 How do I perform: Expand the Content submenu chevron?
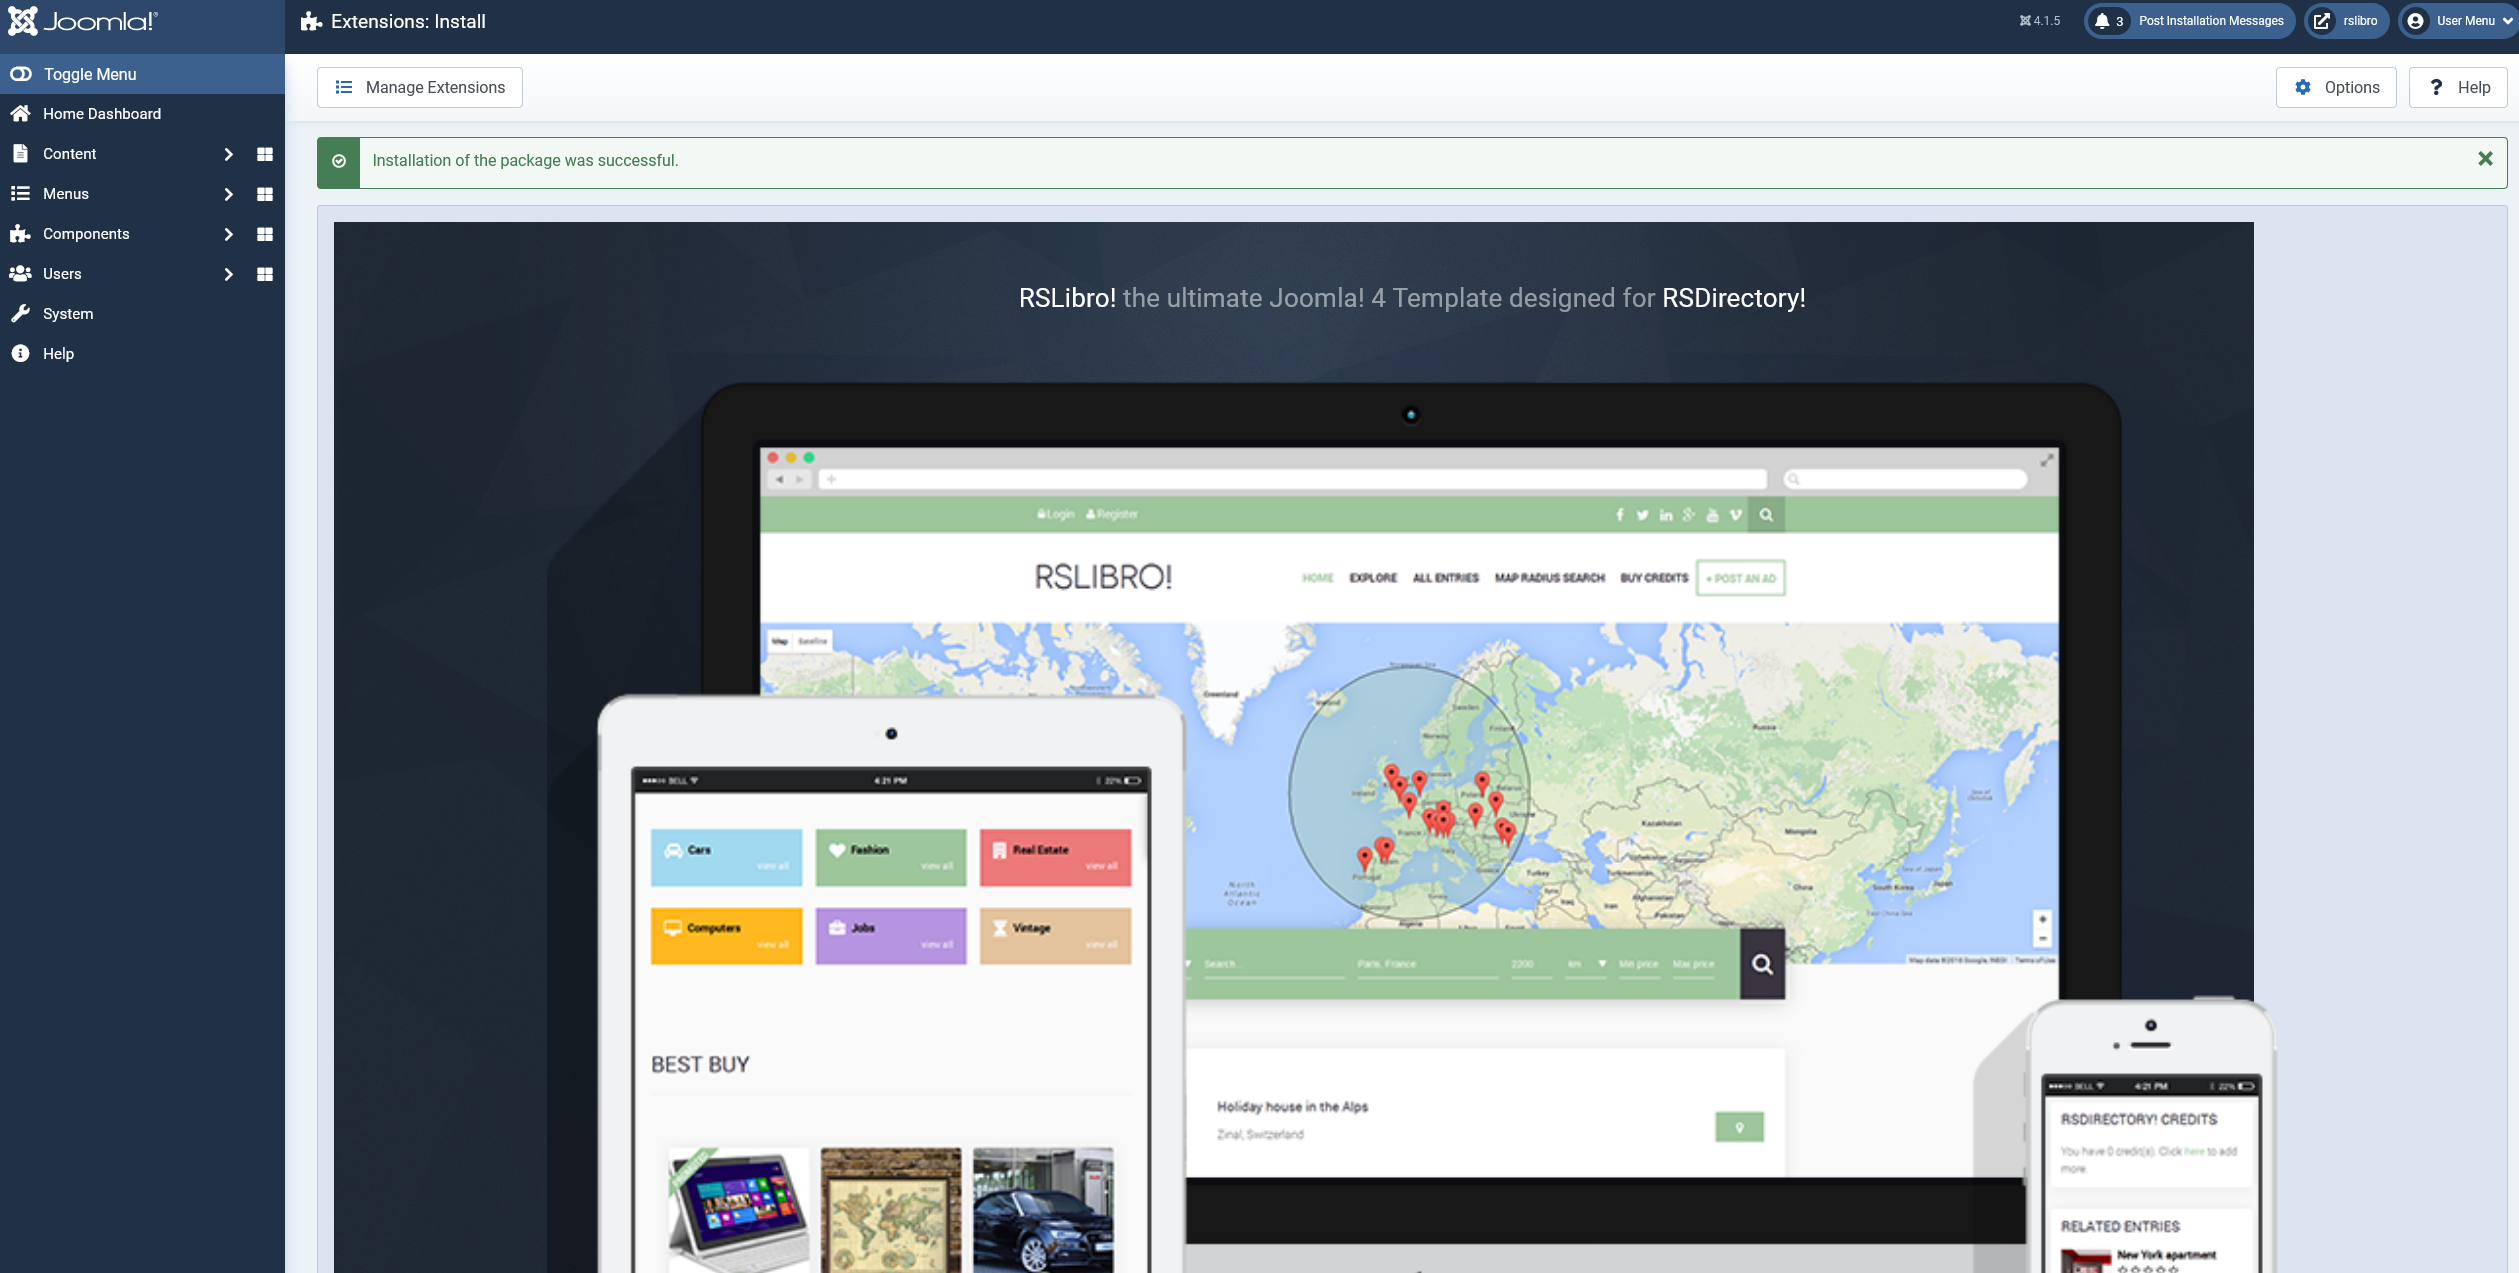[228, 154]
